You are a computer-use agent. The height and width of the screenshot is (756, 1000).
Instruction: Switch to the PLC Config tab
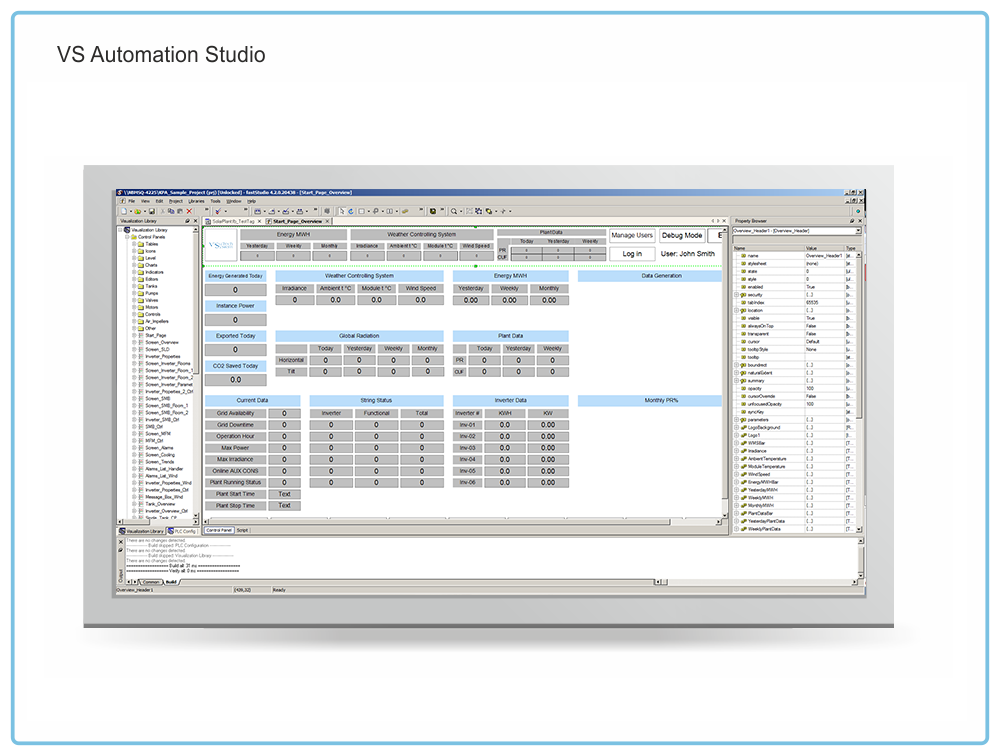click(x=182, y=531)
